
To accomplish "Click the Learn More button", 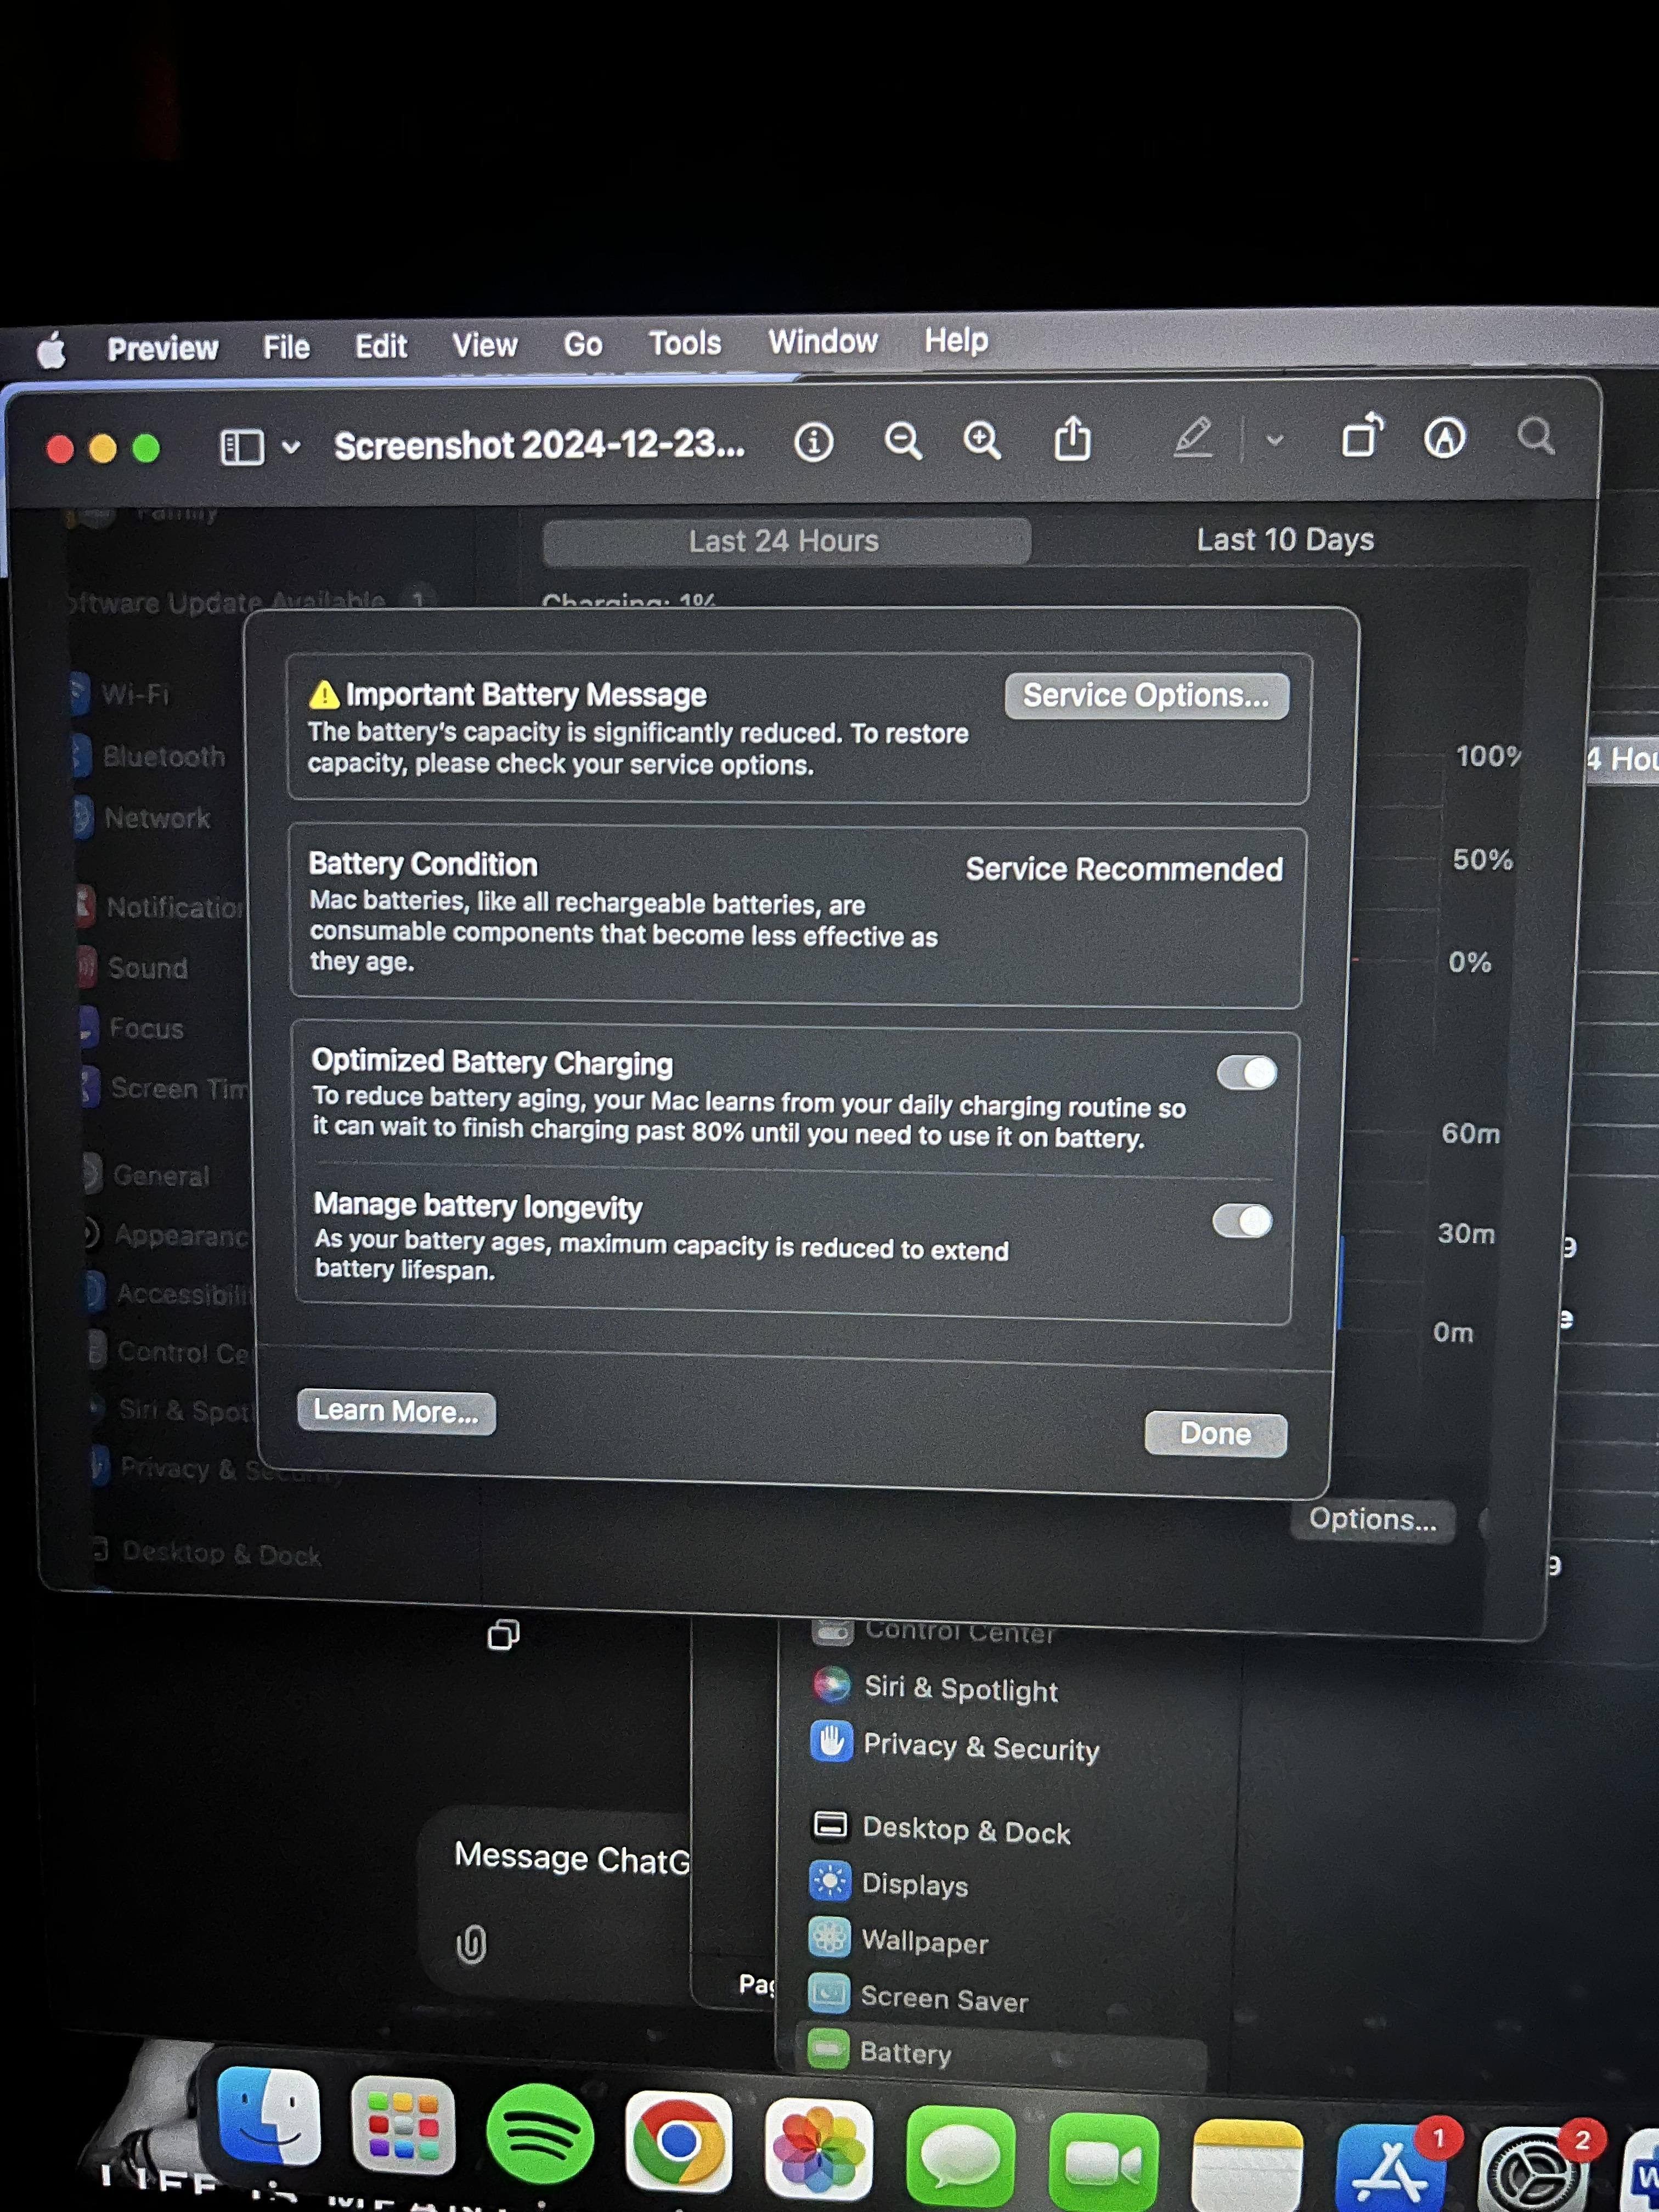I will 396,1411.
